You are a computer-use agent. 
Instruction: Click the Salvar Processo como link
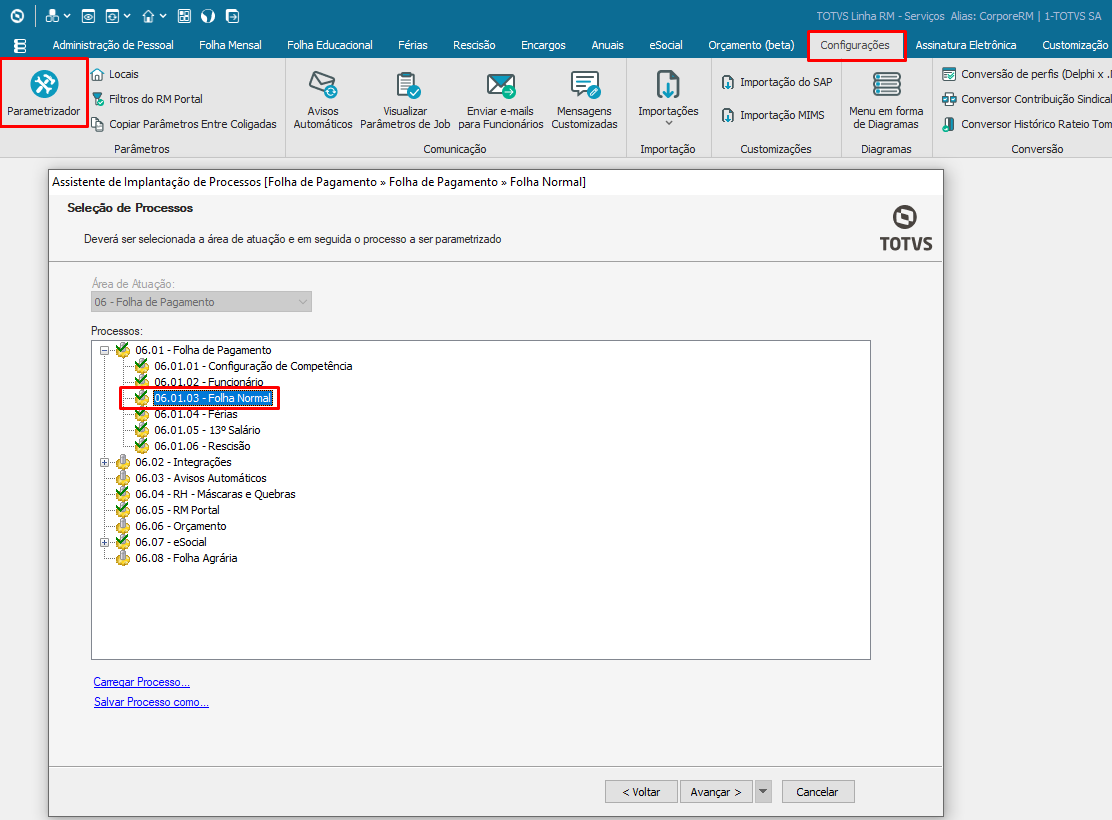[151, 702]
